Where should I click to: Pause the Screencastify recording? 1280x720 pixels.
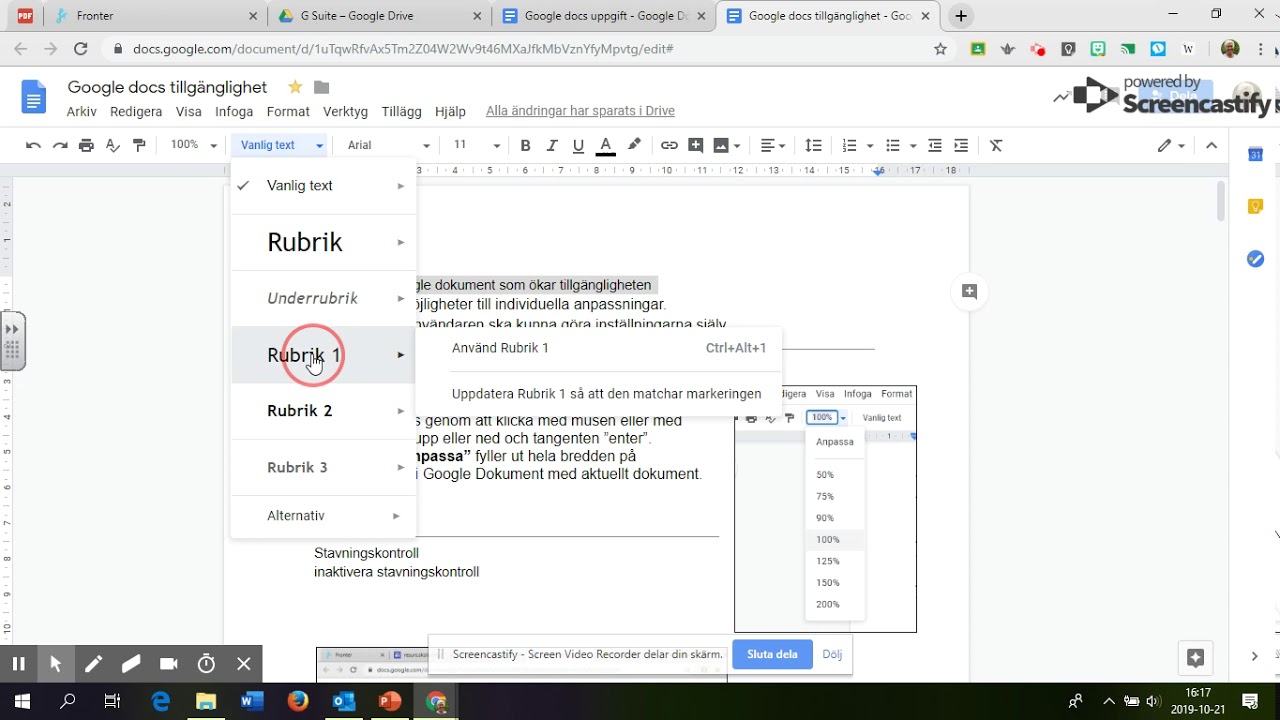[x=18, y=664]
